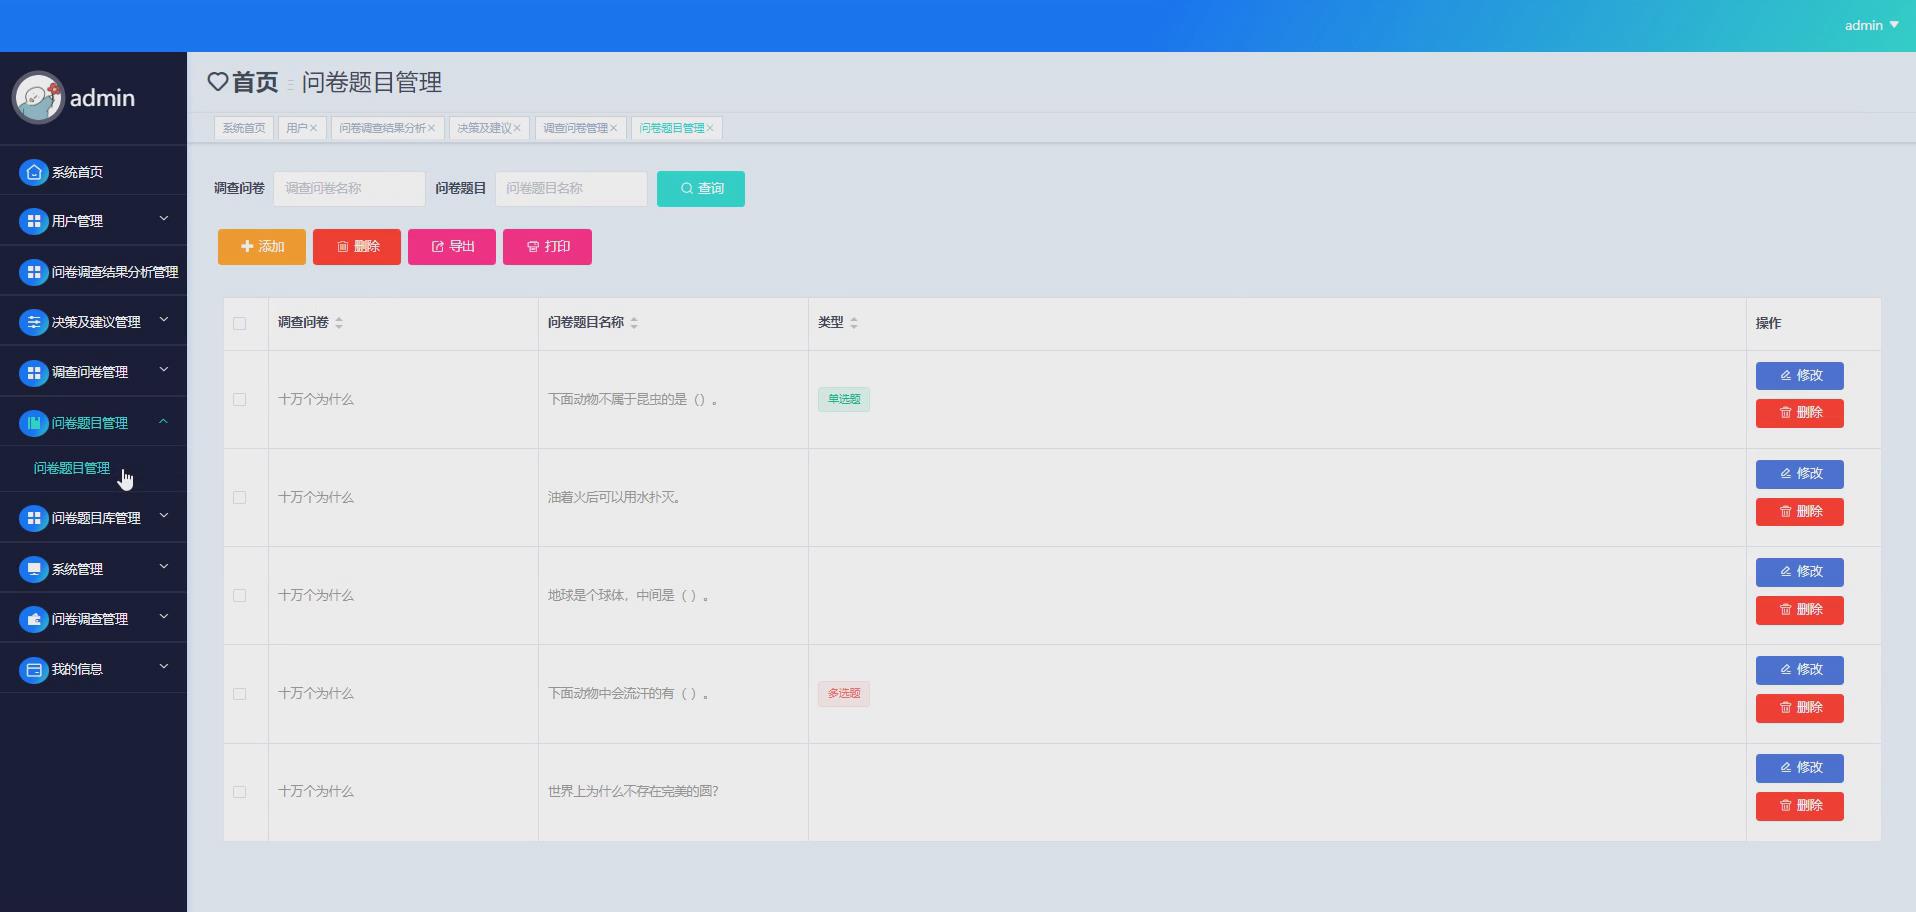This screenshot has height=912, width=1916.
Task: Click the 导出 export button
Action: point(452,246)
